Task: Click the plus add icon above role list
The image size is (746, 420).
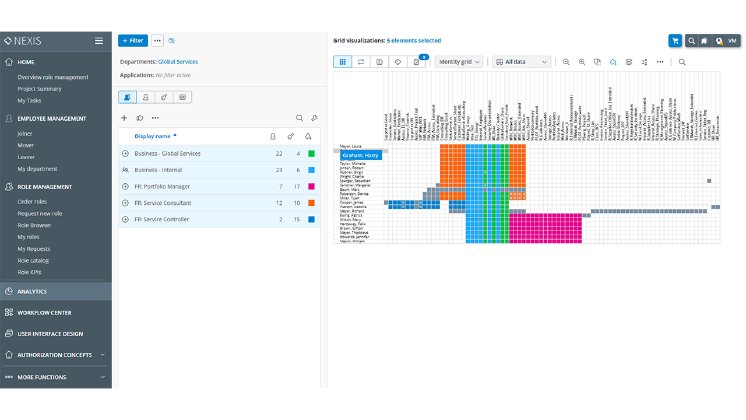Action: [124, 117]
